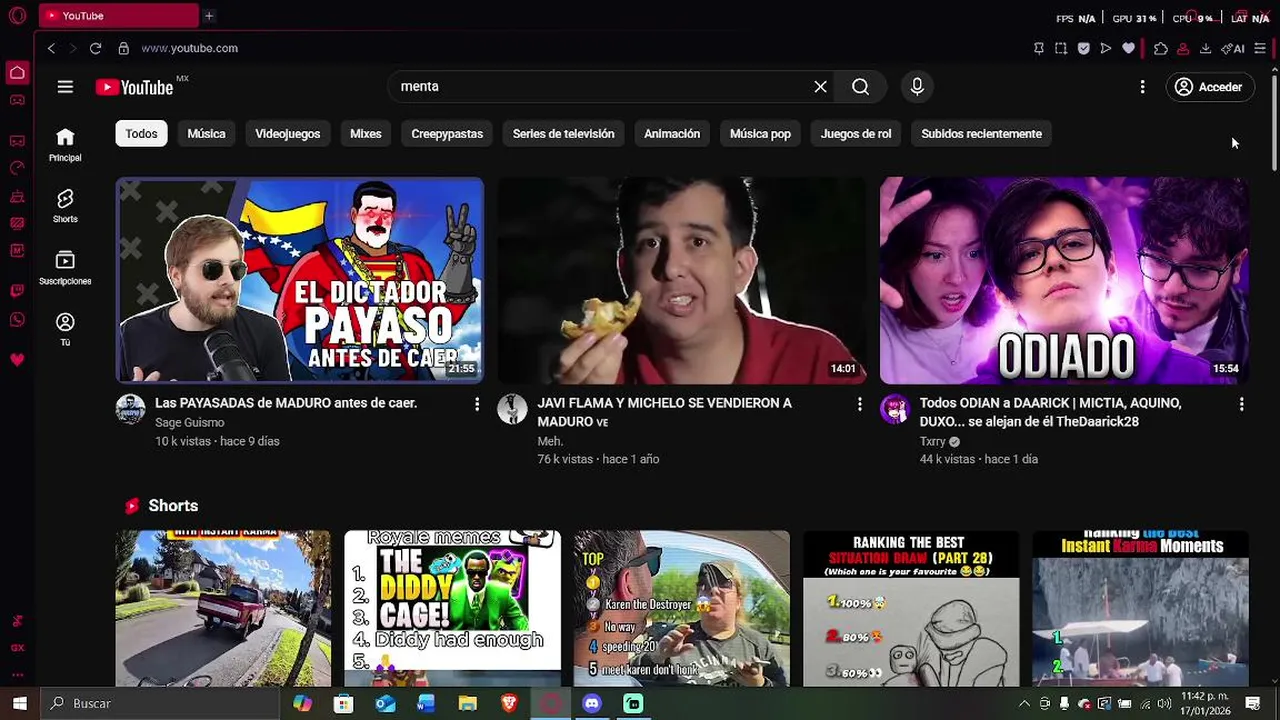The height and width of the screenshot is (720, 1280).
Task: Select the Juegos de rol chip
Action: pos(855,134)
